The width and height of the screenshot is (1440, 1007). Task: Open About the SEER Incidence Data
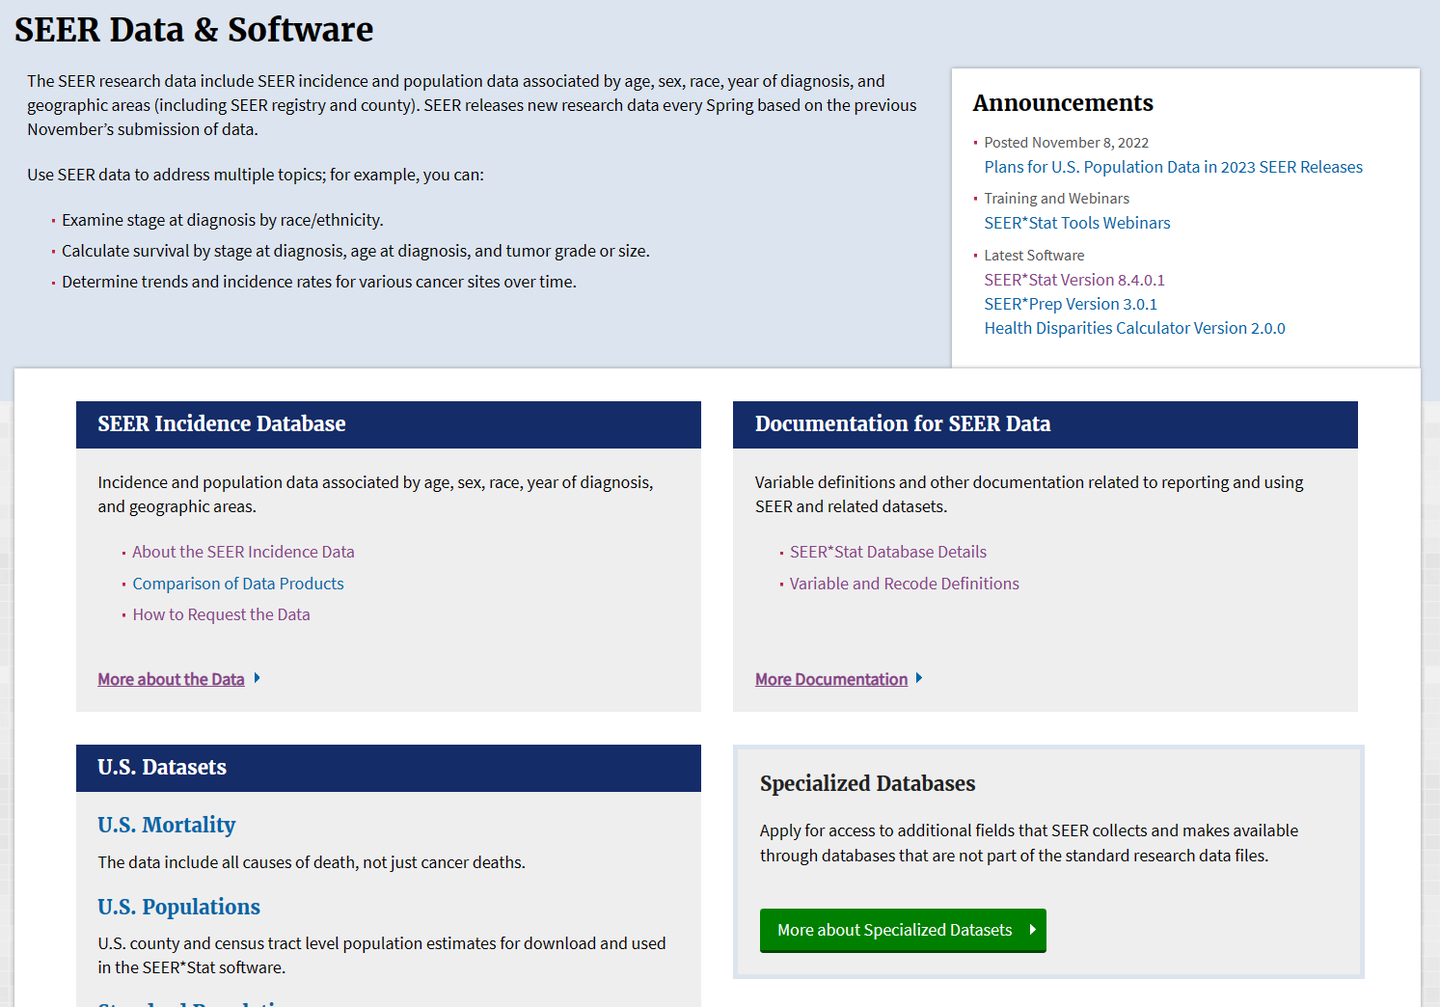tap(243, 552)
